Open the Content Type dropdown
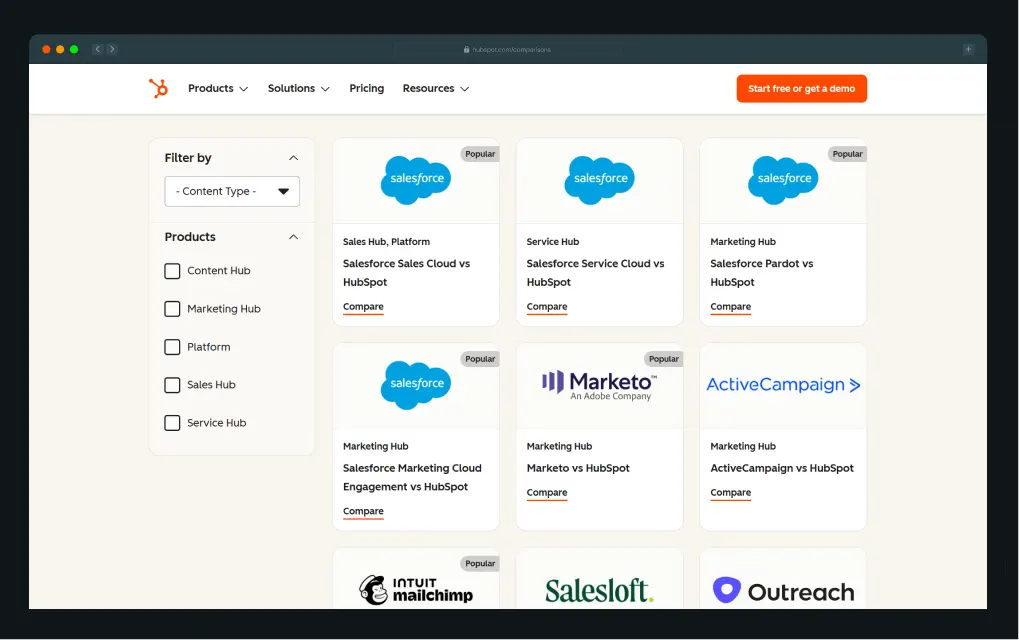Screen dimensions: 1019x640 232,191
